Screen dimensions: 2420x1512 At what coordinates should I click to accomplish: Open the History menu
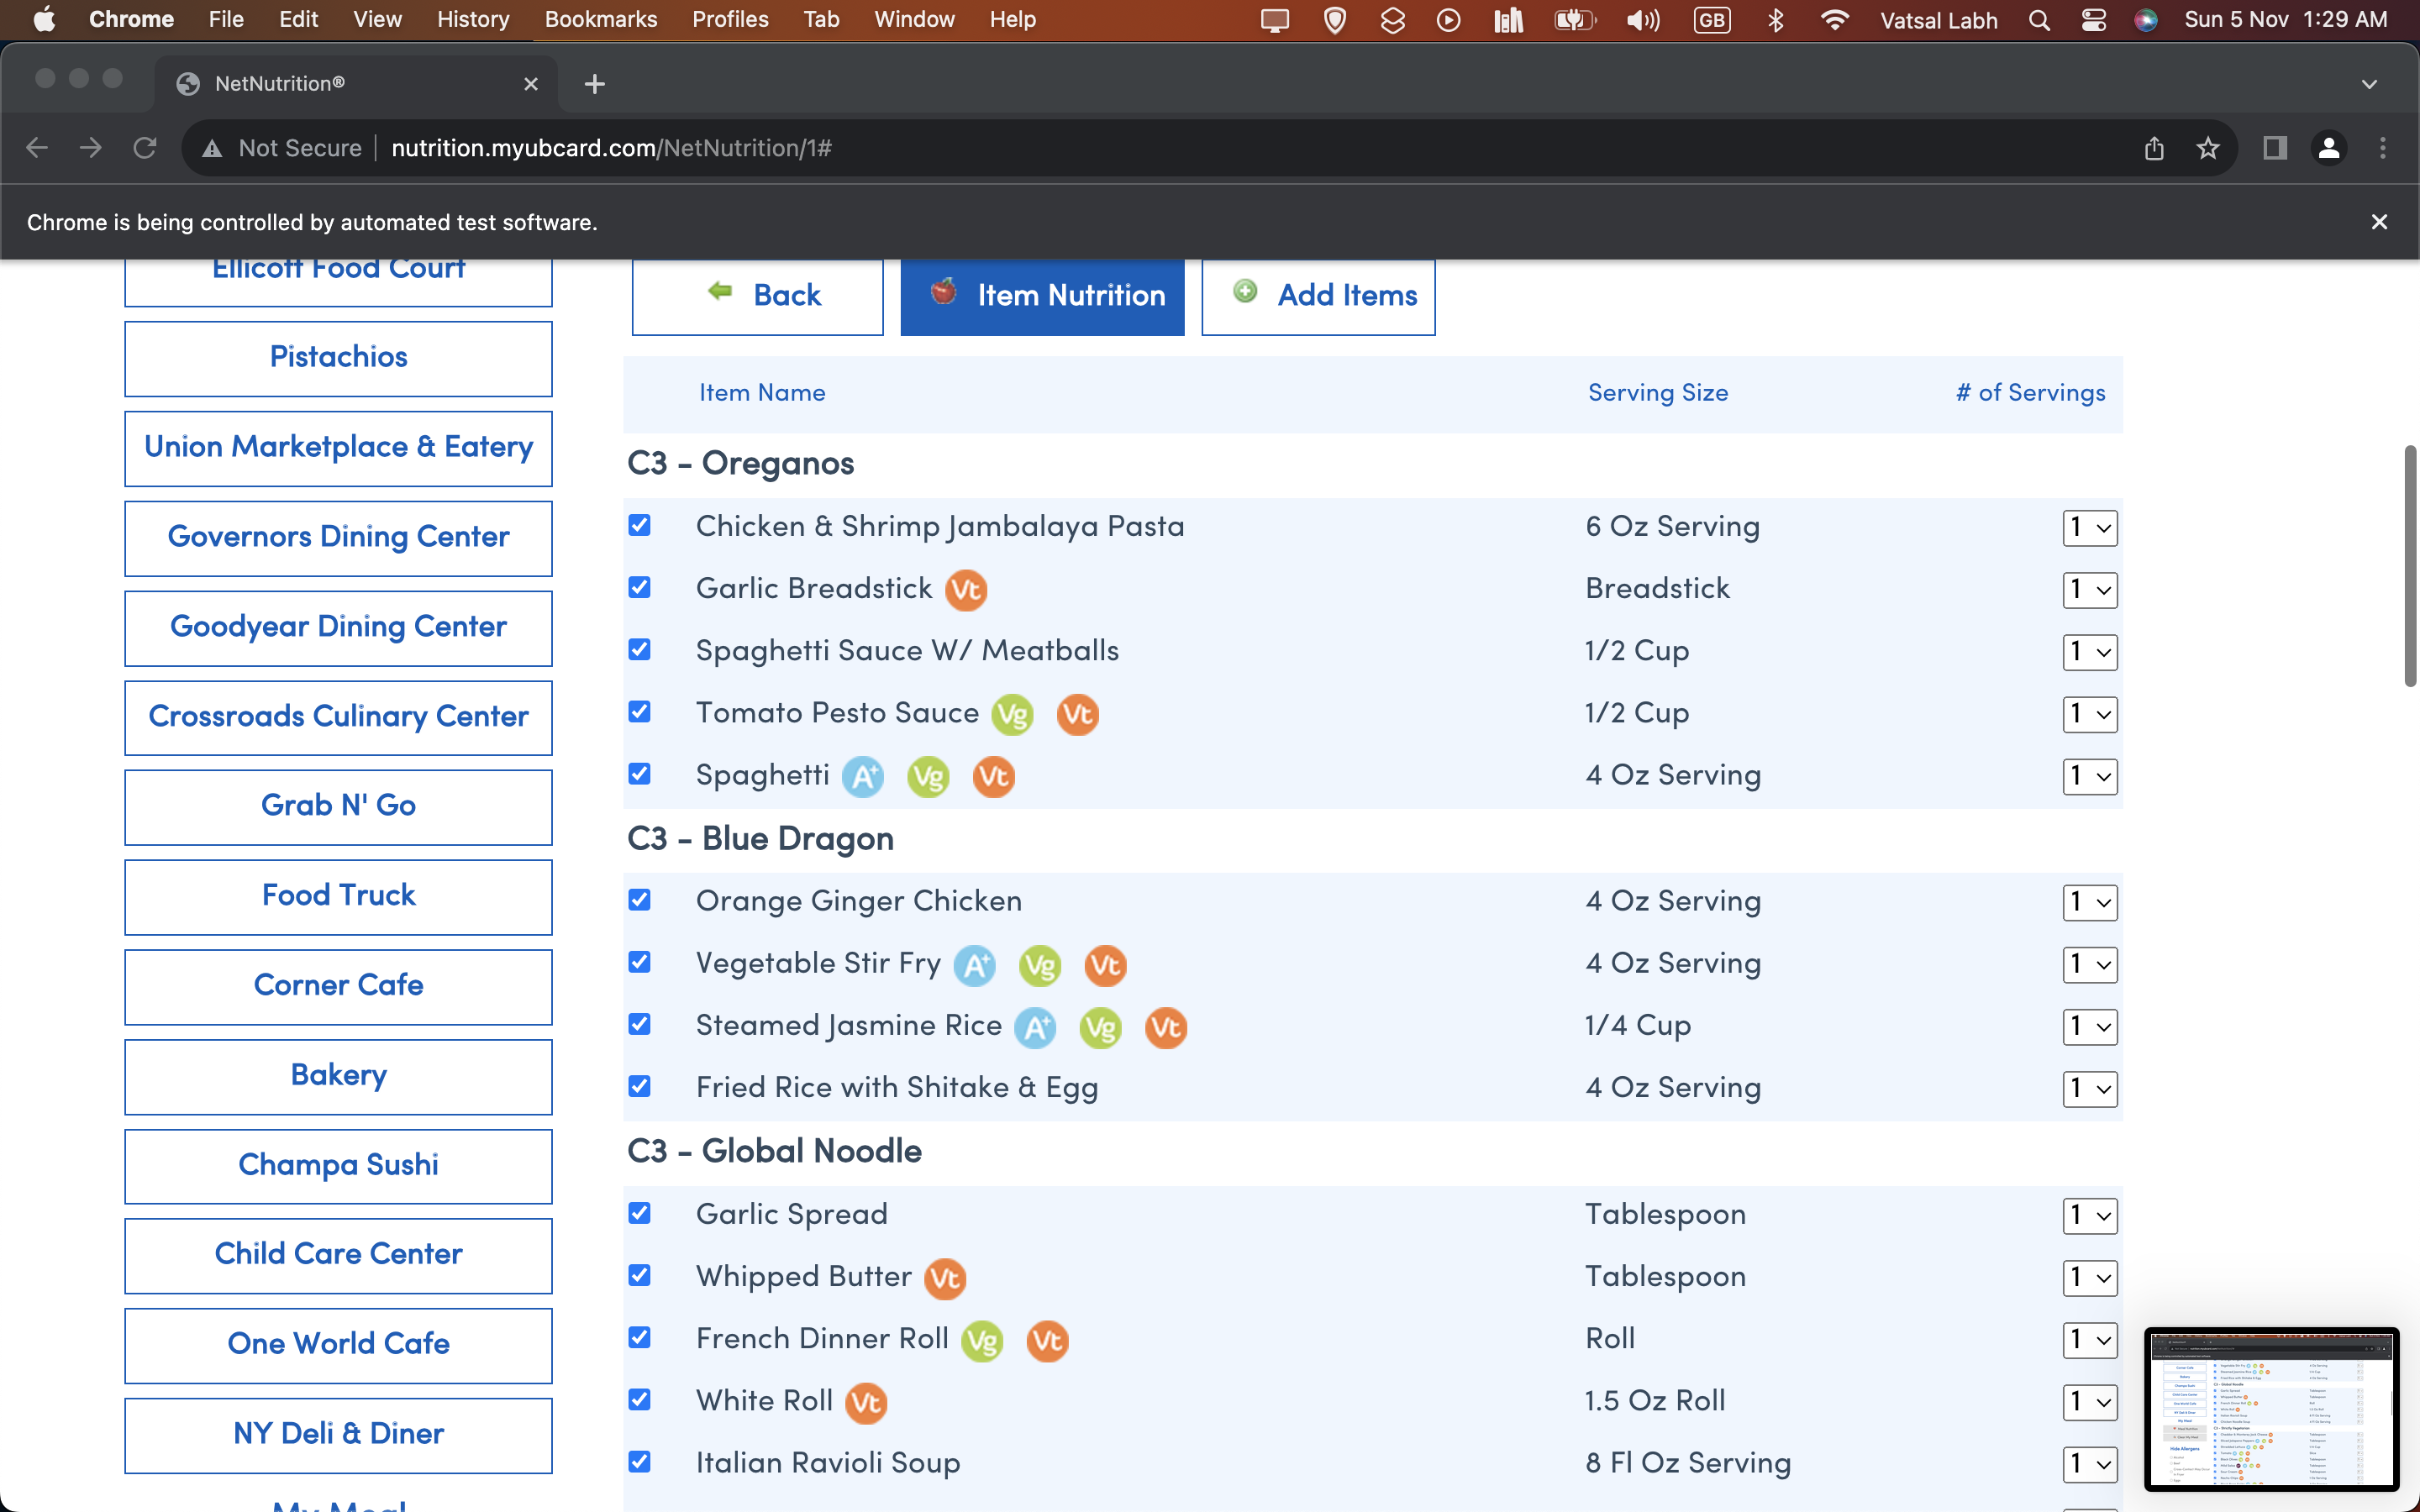(x=472, y=20)
